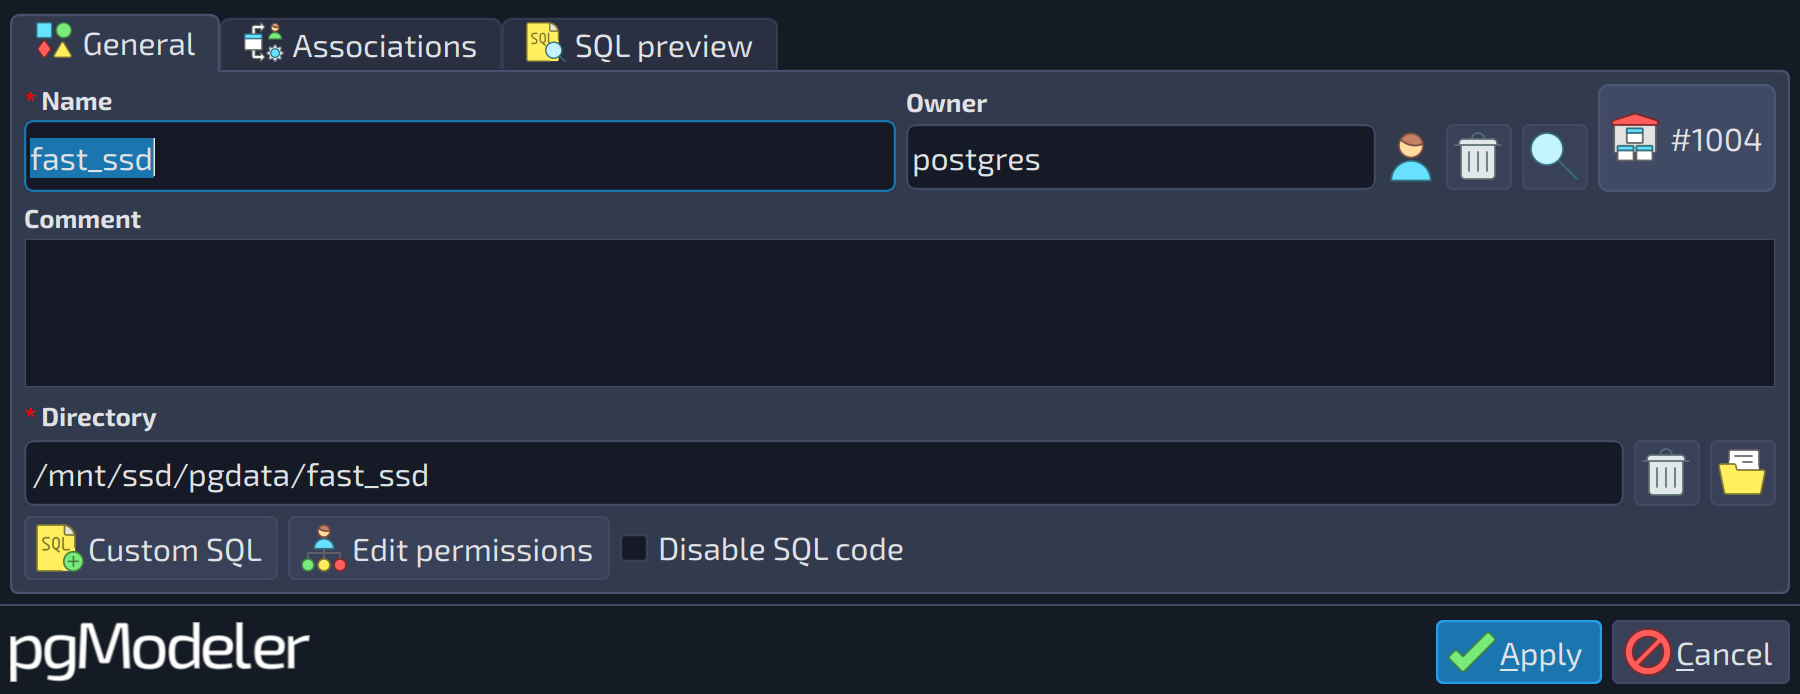The height and width of the screenshot is (694, 1800).
Task: Click the object ID #1004 badge
Action: pyautogui.click(x=1687, y=138)
